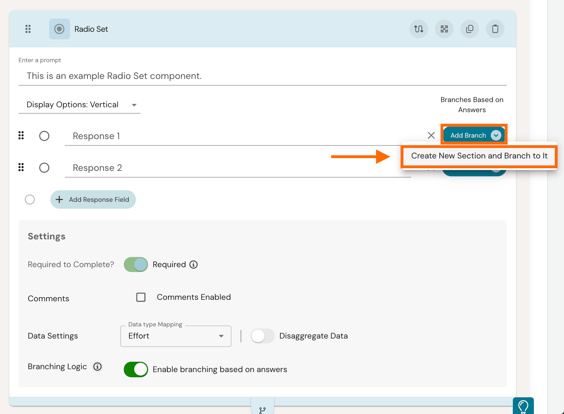Click the drag handle beside Response 1
The width and height of the screenshot is (564, 414).
click(x=21, y=136)
